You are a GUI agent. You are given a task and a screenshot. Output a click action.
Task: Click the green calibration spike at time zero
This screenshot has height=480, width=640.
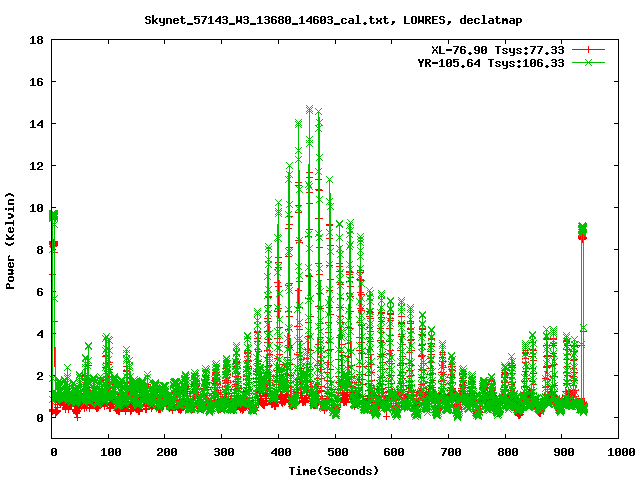click(x=53, y=216)
